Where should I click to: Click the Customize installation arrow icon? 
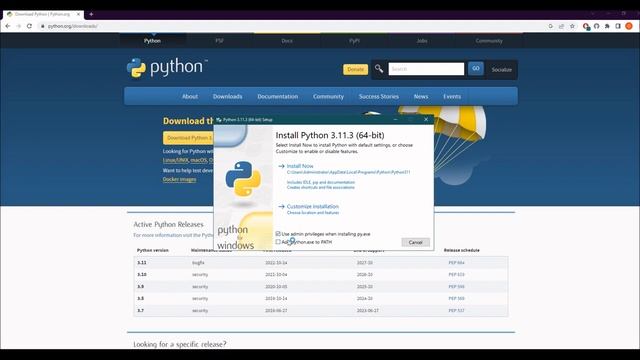coord(281,207)
